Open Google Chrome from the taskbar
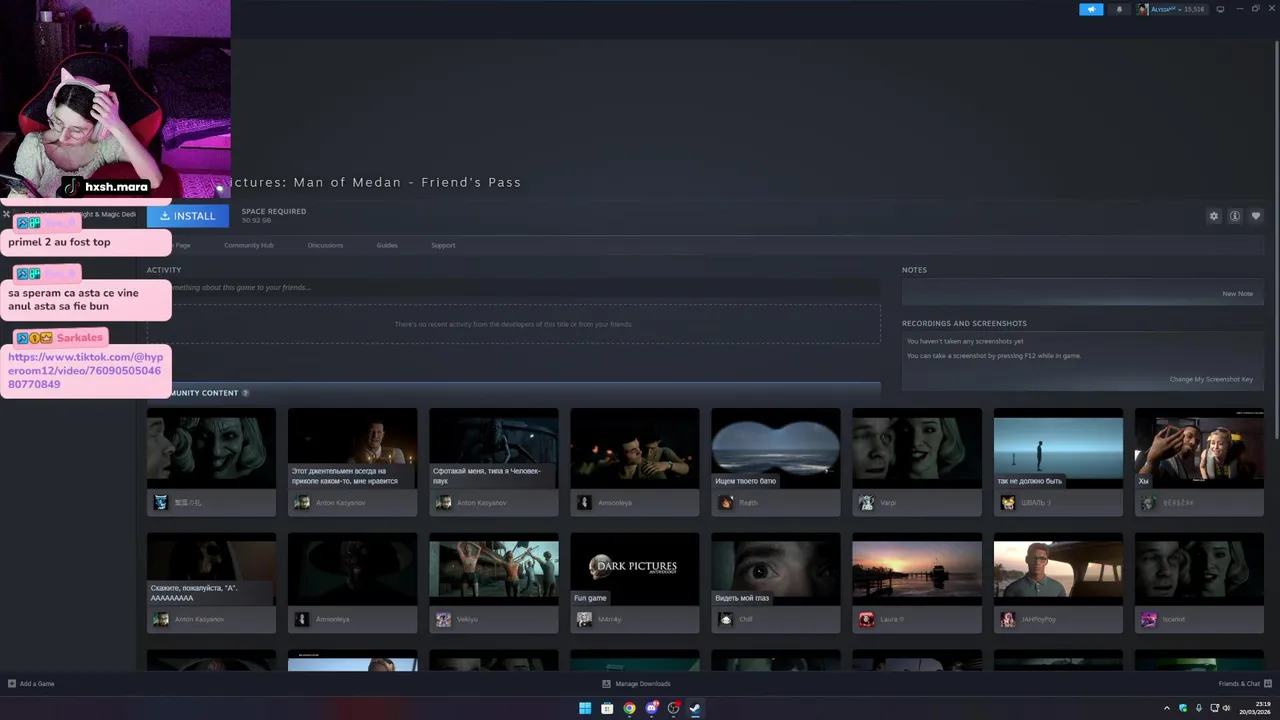The image size is (1280, 720). [x=629, y=708]
